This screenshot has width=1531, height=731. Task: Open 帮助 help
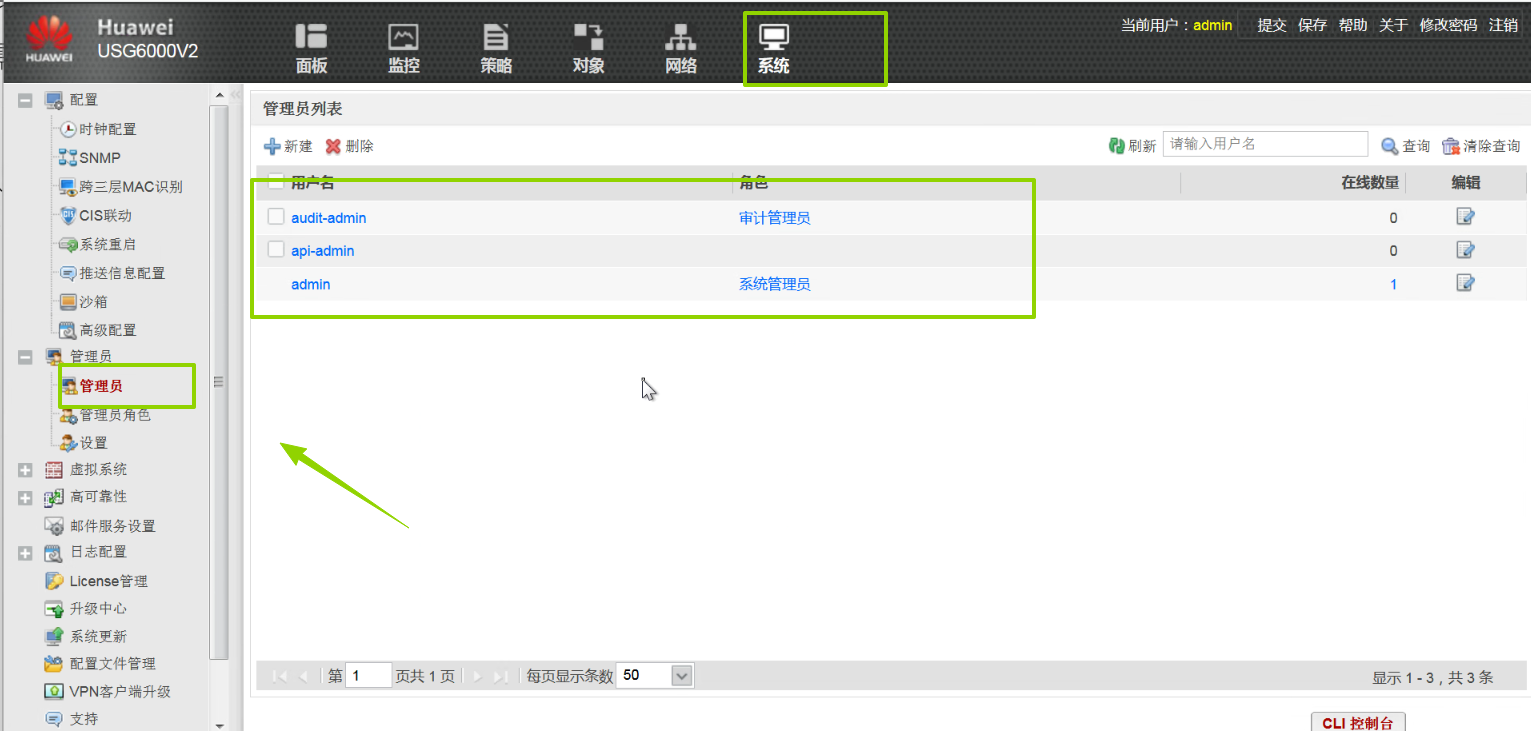(x=1353, y=25)
